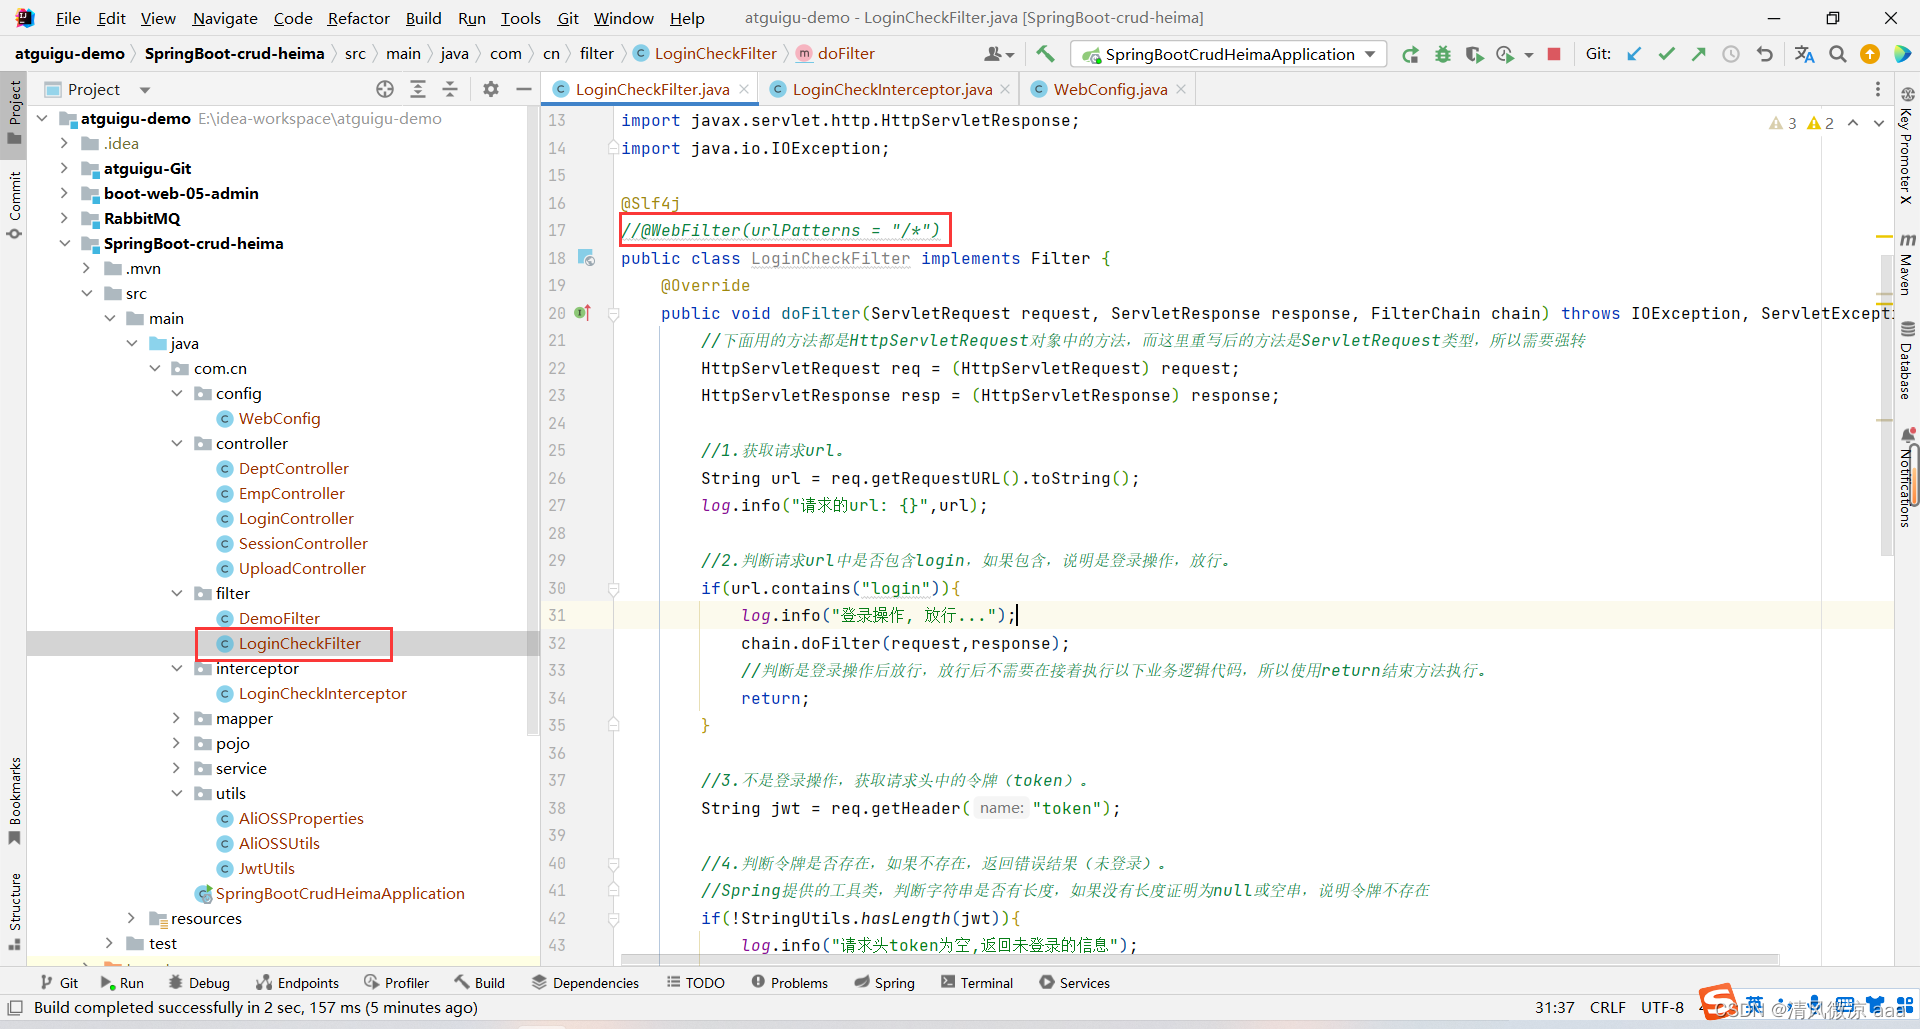Viewport: 1920px width, 1029px height.
Task: Click the user account icon in toolbar
Action: pos(998,54)
